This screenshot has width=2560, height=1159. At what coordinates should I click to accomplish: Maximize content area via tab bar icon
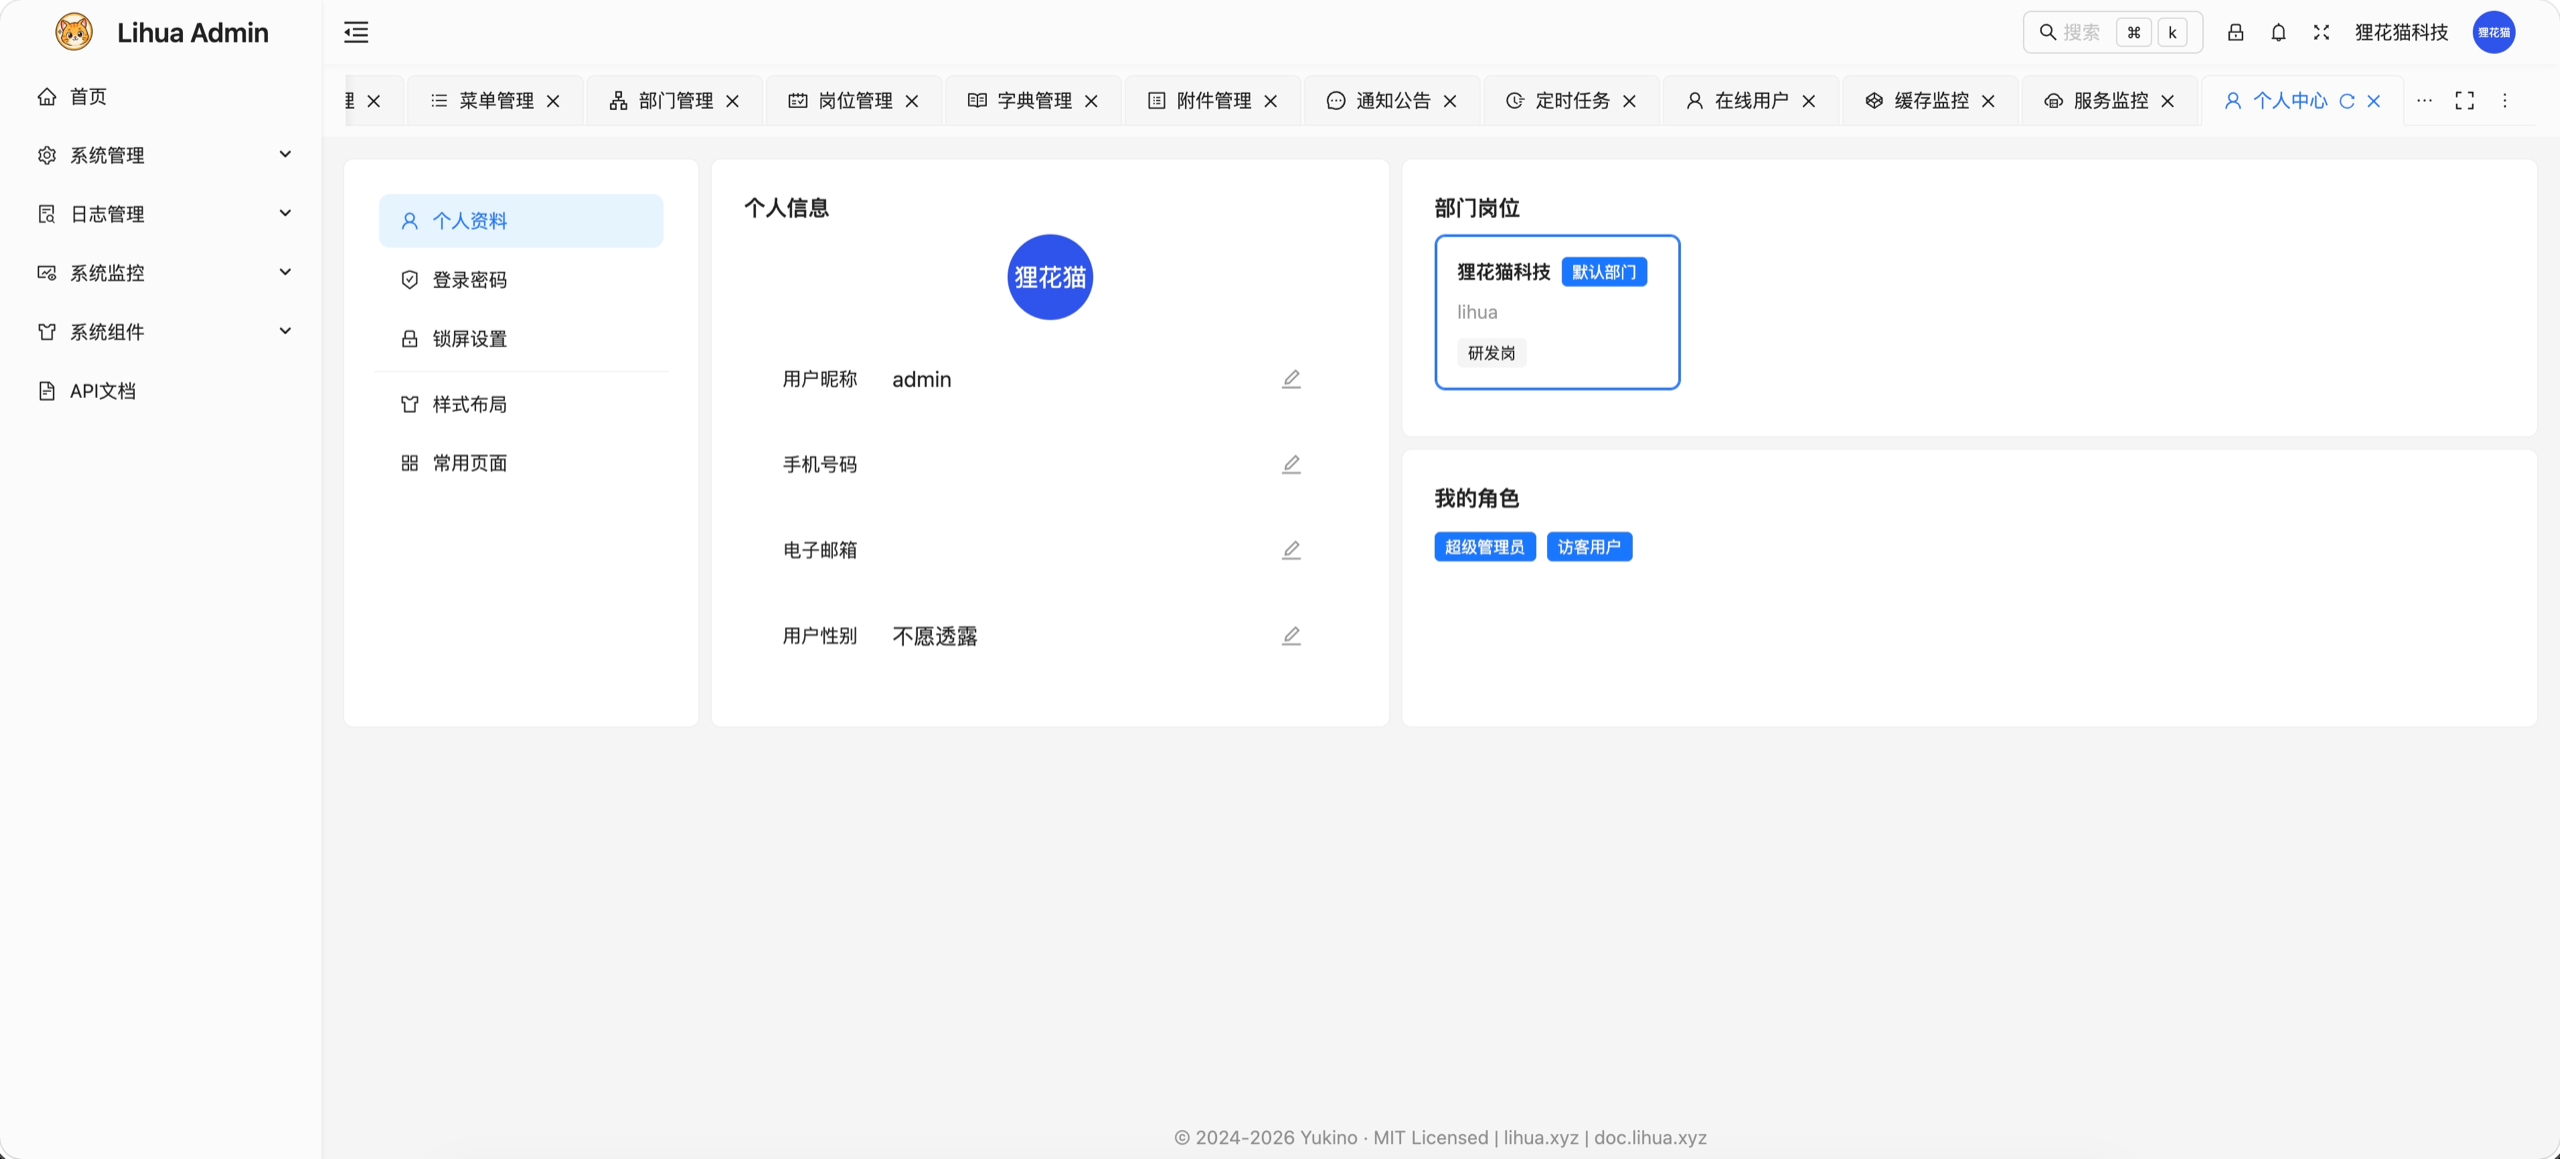tap(2464, 101)
